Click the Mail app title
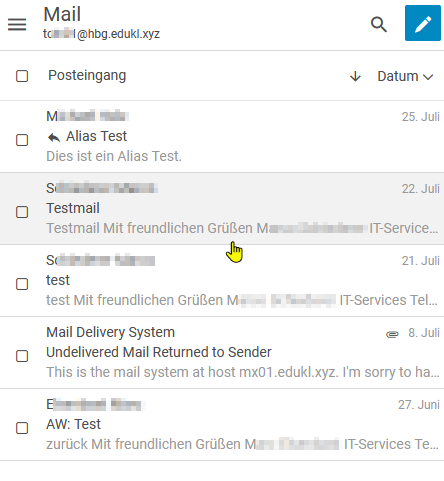Viewport: 444px width, 481px height. [62, 14]
